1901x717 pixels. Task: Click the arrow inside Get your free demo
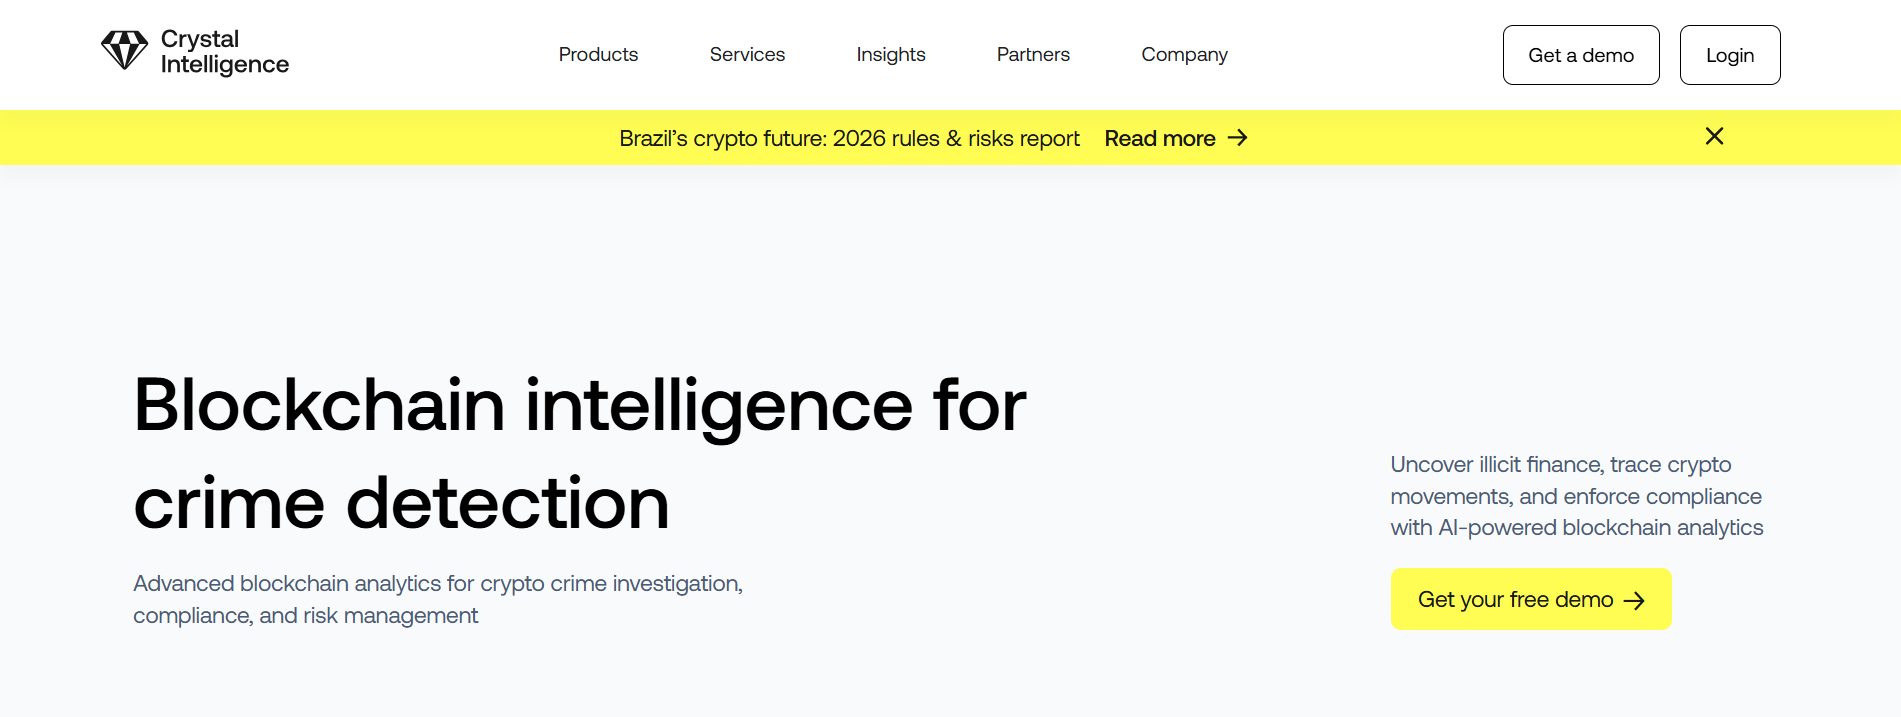pos(1636,599)
